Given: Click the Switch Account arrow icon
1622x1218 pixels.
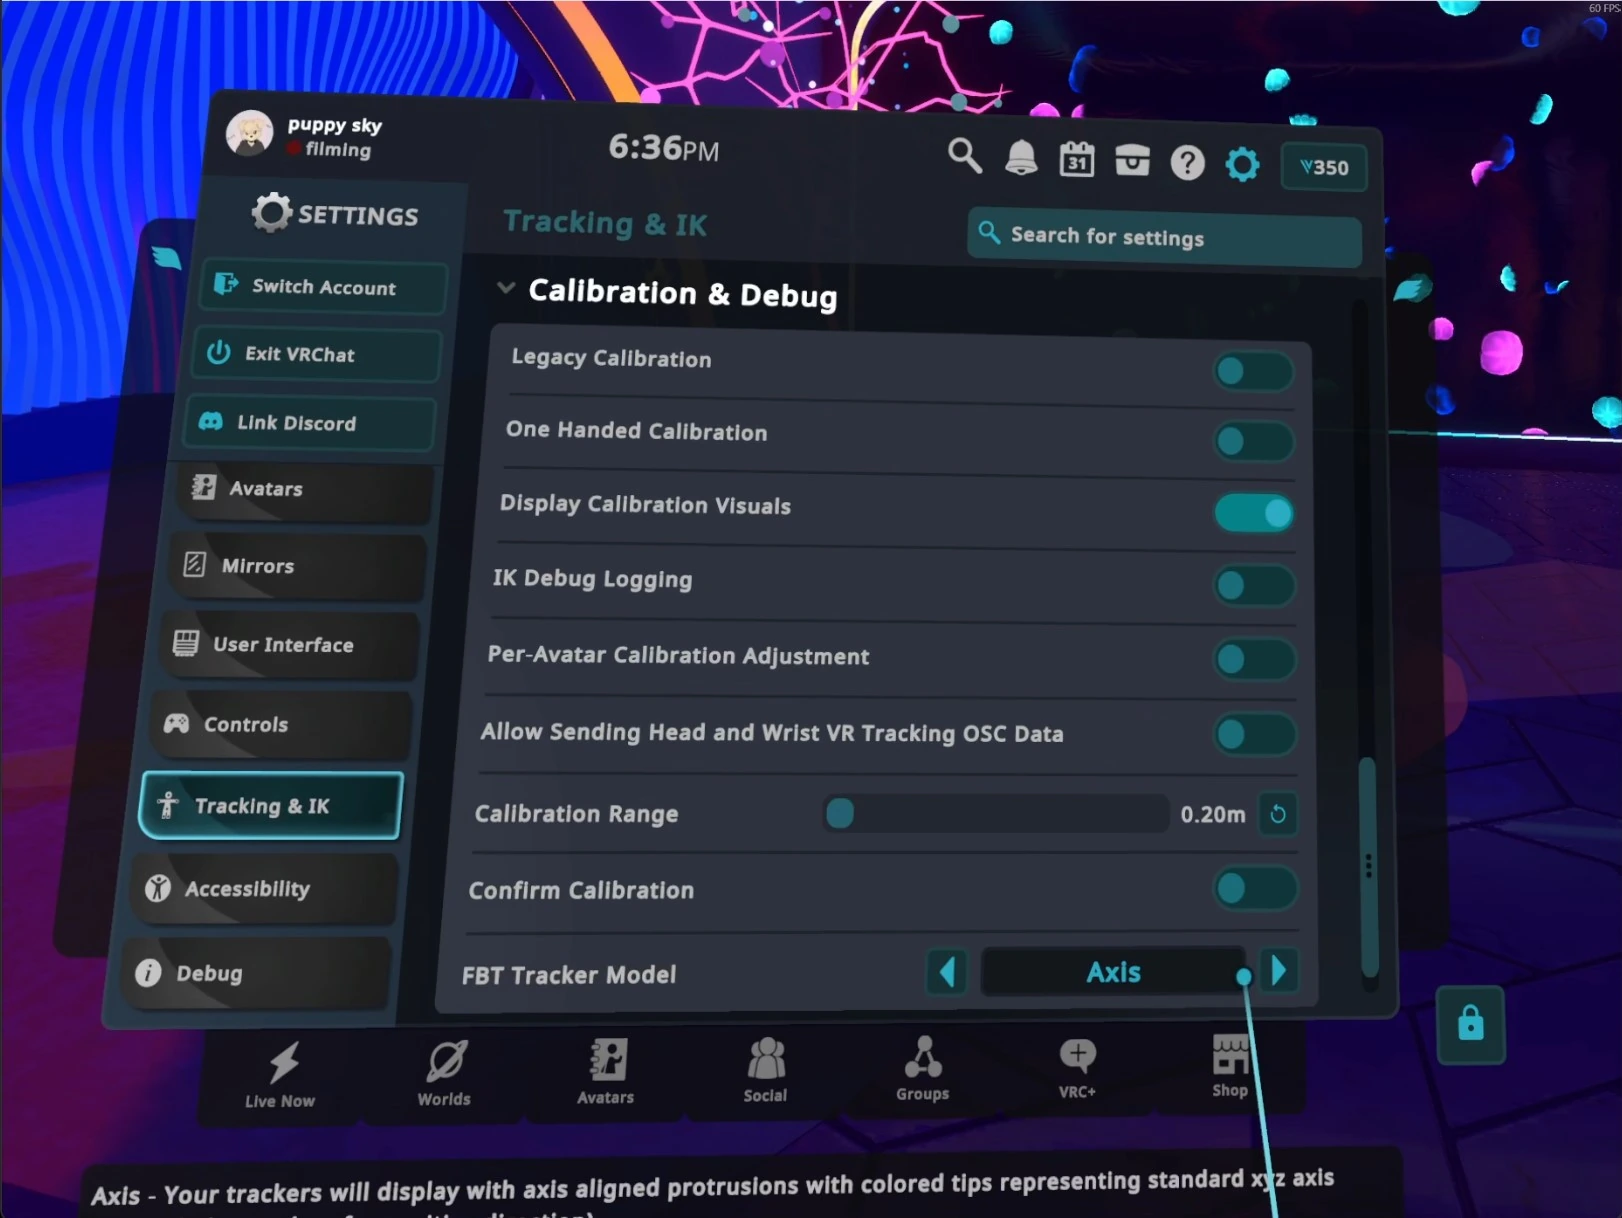Looking at the screenshot, I should 226,284.
